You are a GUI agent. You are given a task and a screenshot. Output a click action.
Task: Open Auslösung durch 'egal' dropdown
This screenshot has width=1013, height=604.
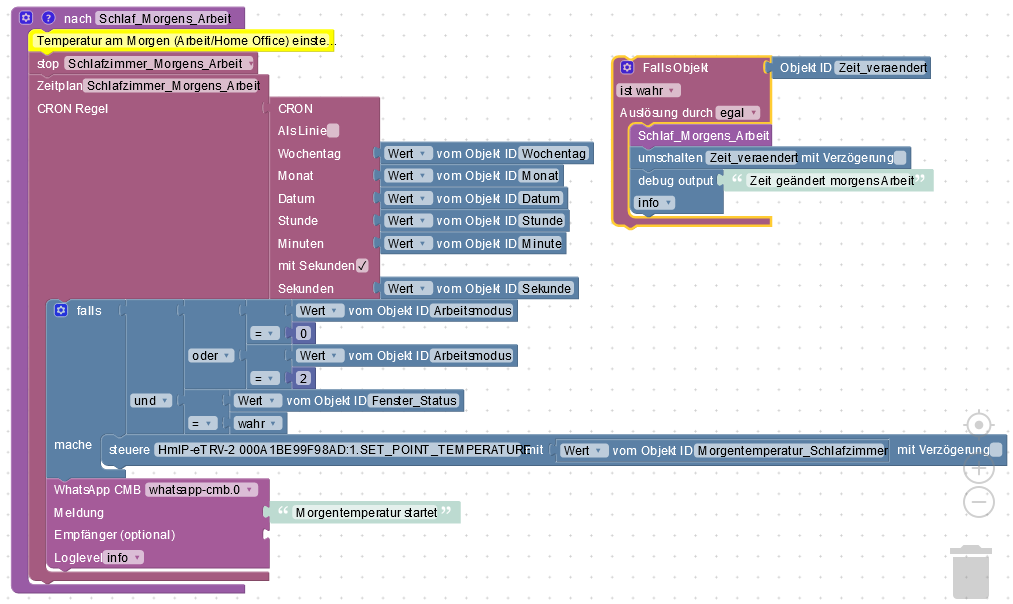pos(738,112)
